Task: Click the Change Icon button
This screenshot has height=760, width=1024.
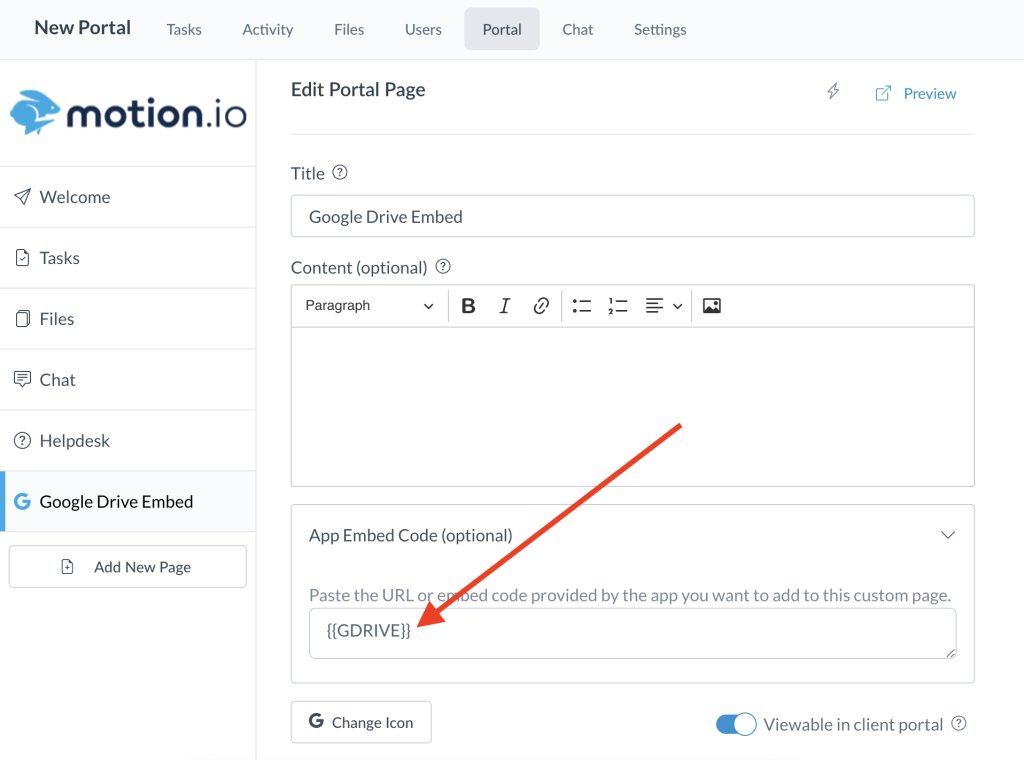Action: (361, 722)
